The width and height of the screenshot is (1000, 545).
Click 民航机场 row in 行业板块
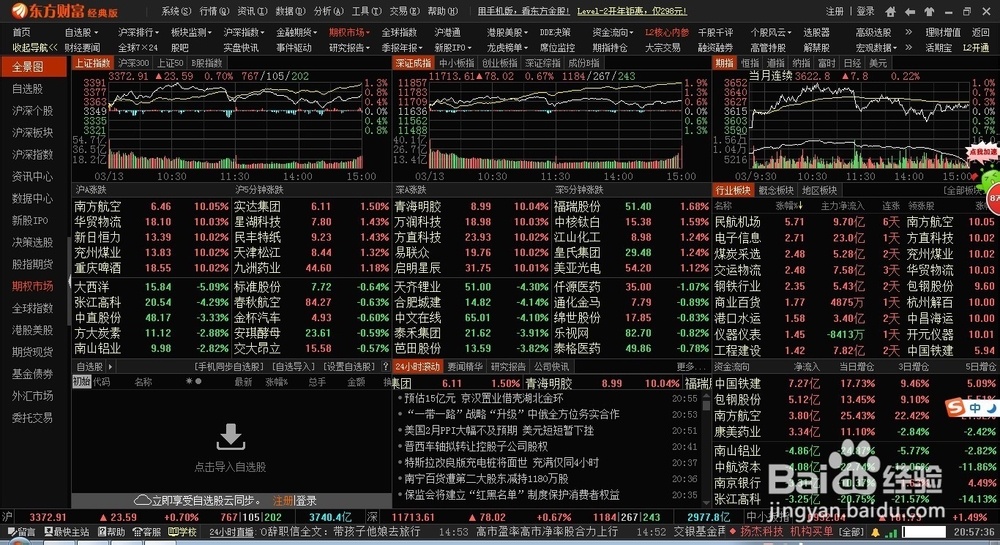(x=855, y=222)
